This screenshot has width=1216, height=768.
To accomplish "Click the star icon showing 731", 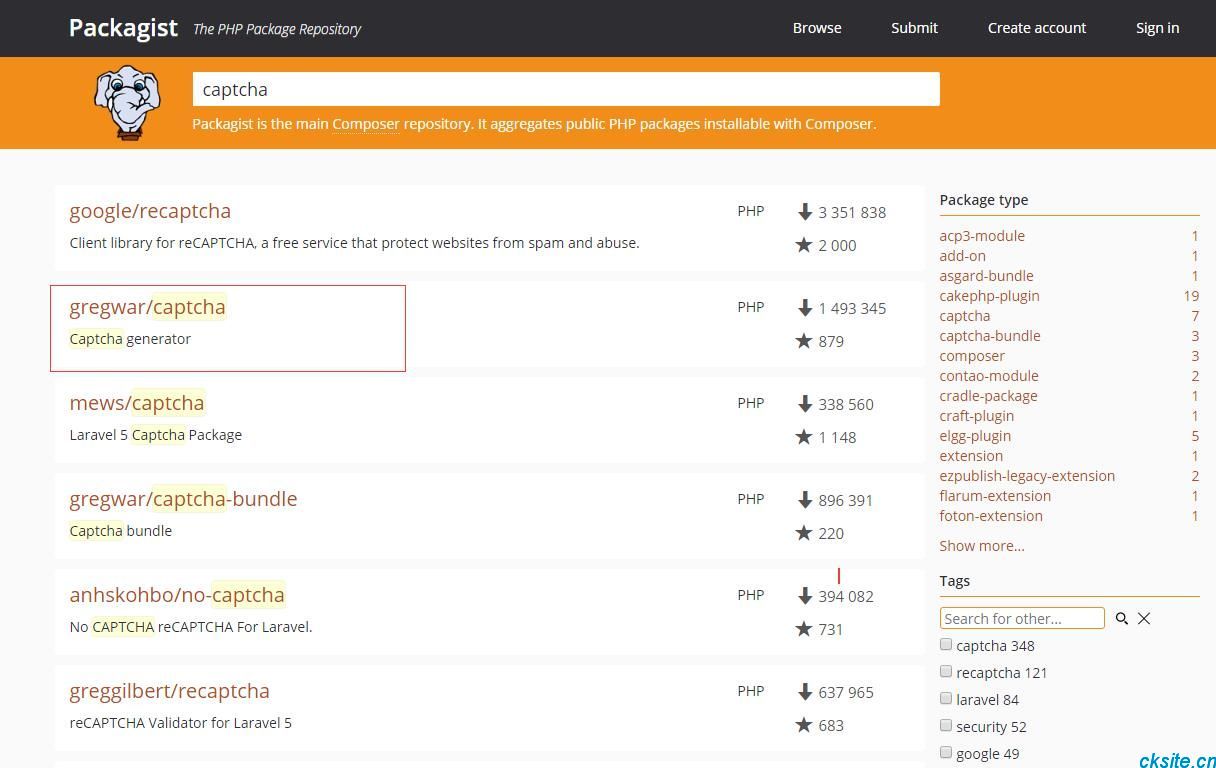I will (x=804, y=629).
